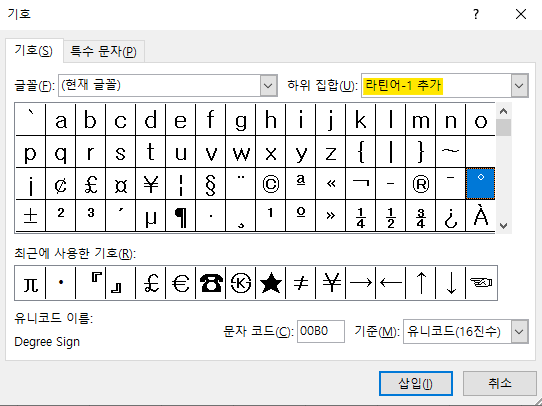This screenshot has height=406, width=542.
Task: Select the black star in recent symbols
Action: (x=270, y=283)
